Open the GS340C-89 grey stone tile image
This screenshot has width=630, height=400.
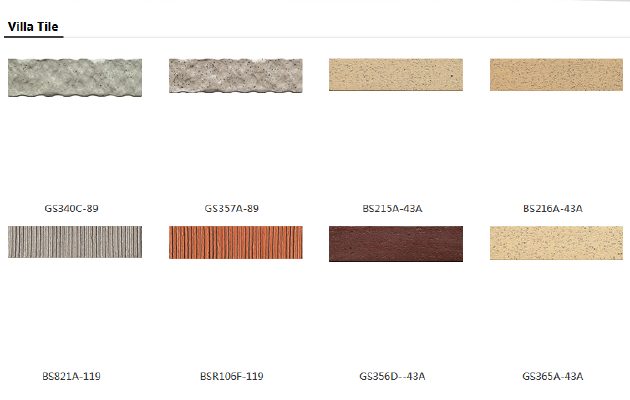(x=75, y=78)
